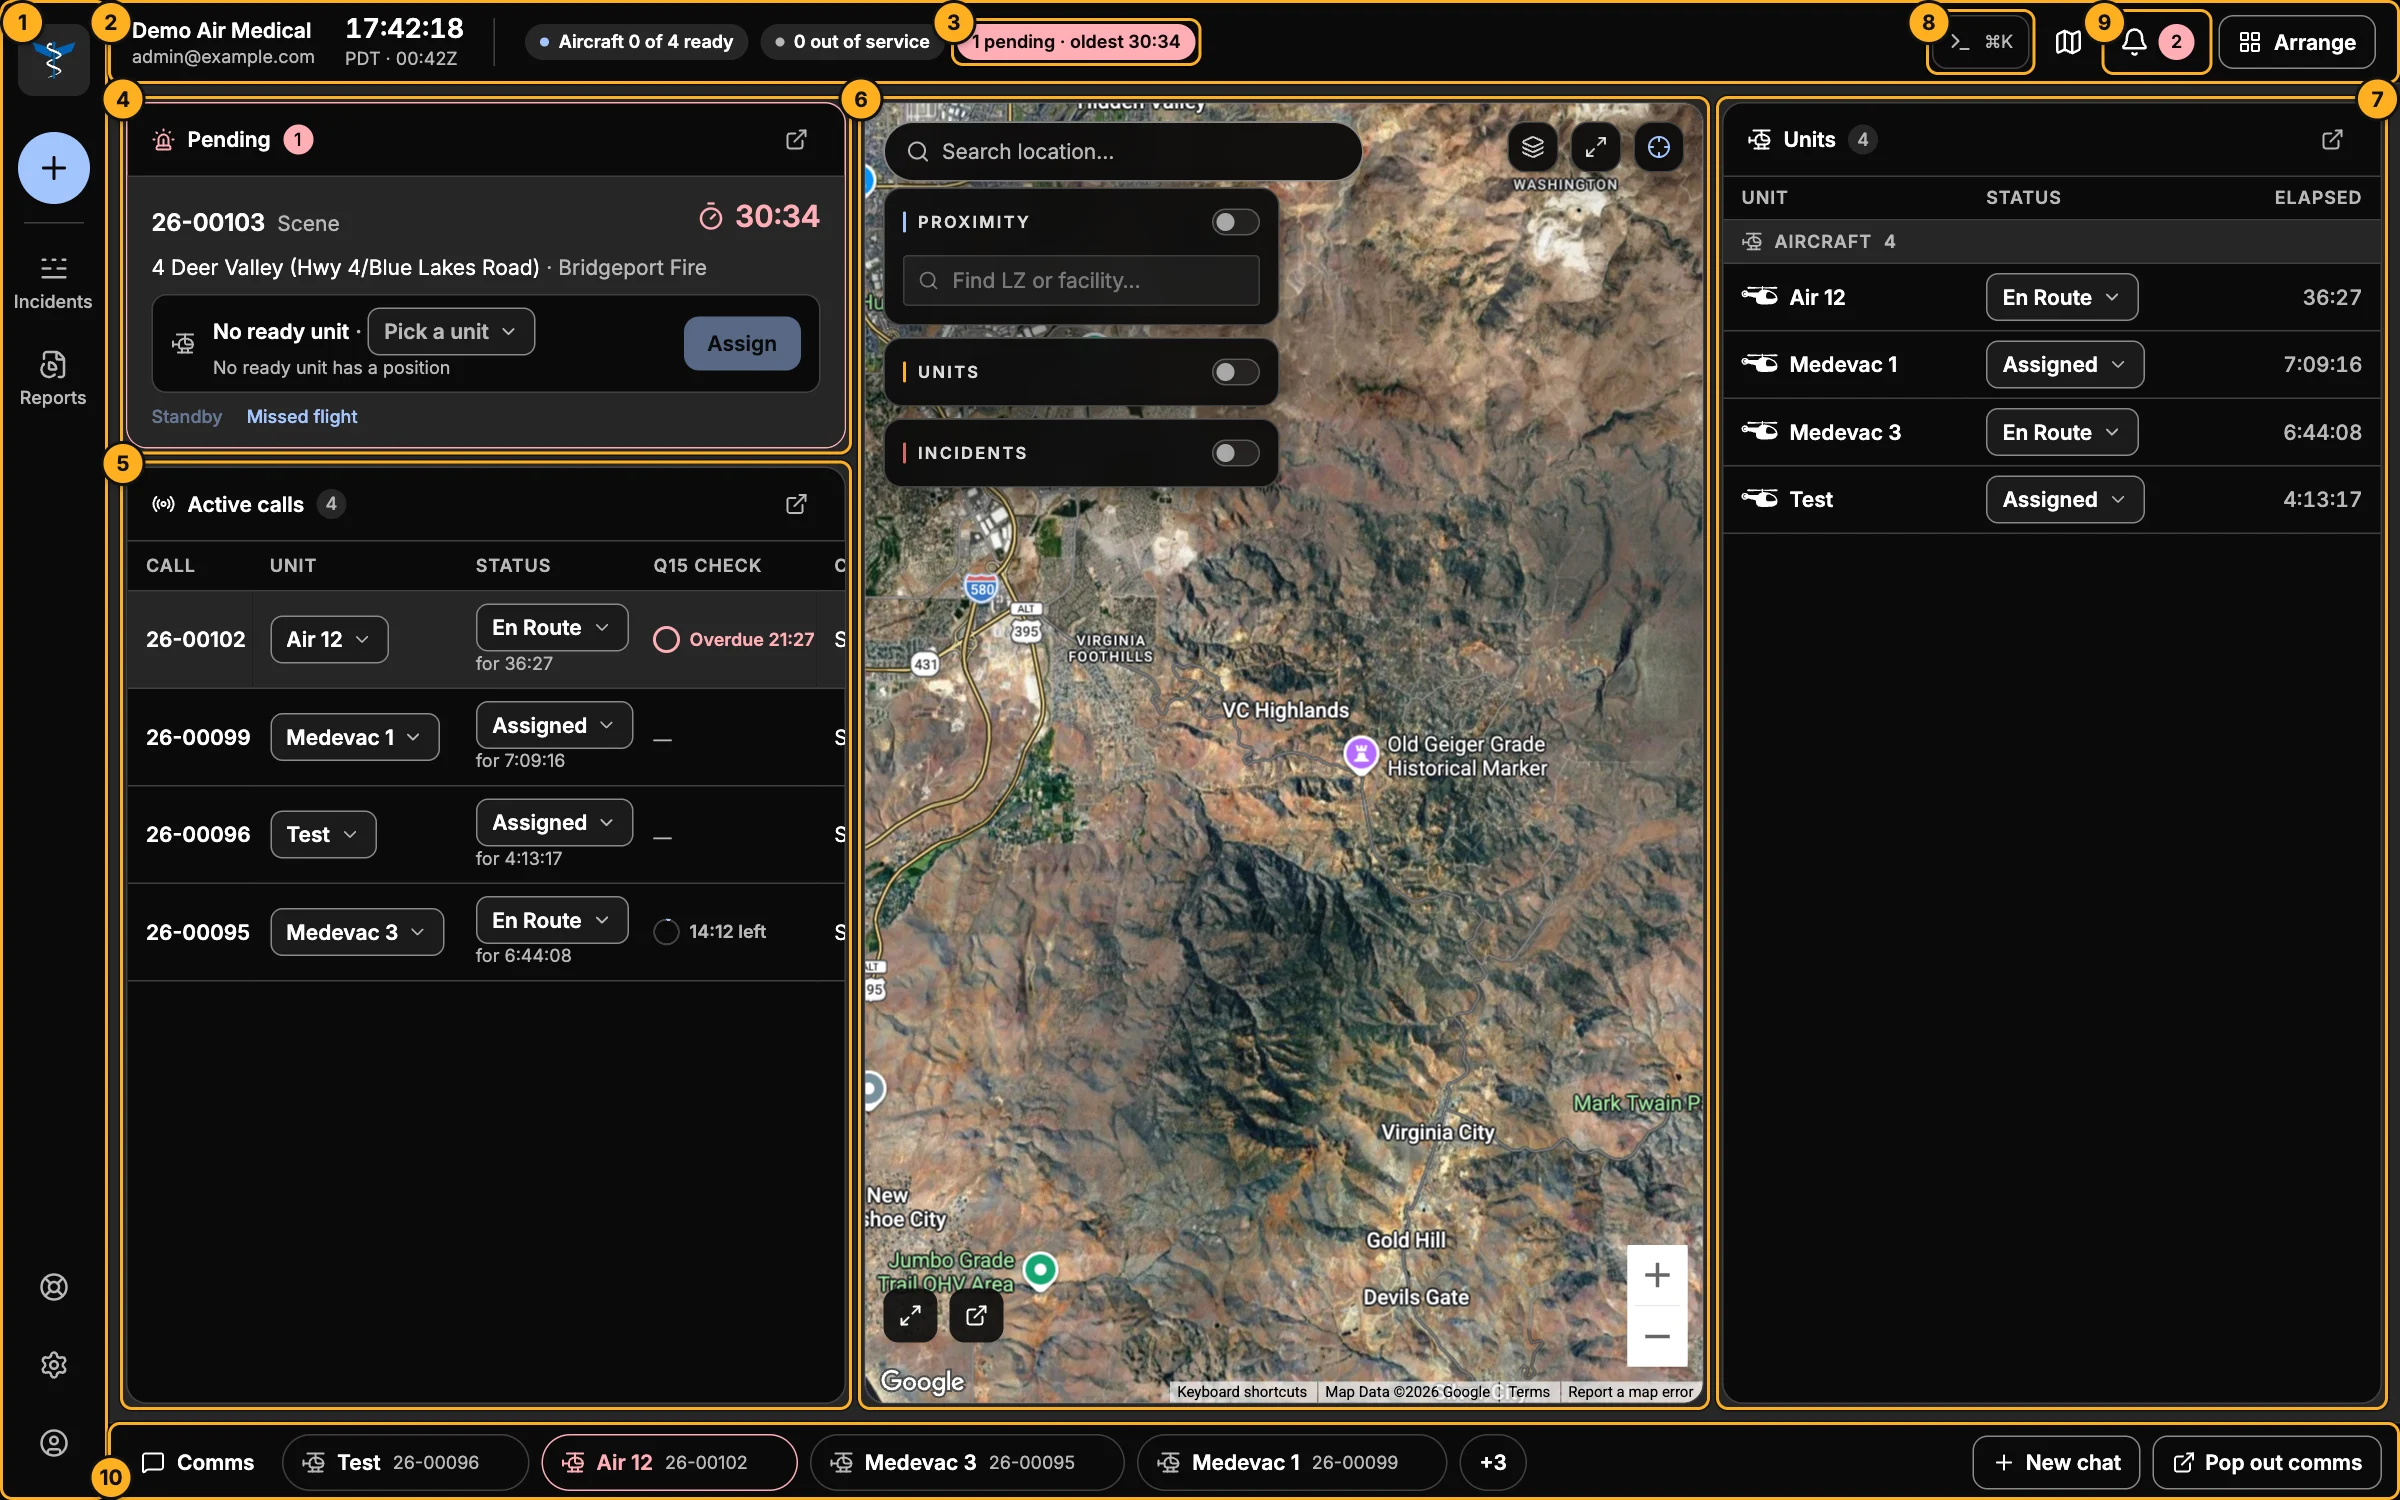Open Medevac 3 26-00095 comms tab

967,1463
